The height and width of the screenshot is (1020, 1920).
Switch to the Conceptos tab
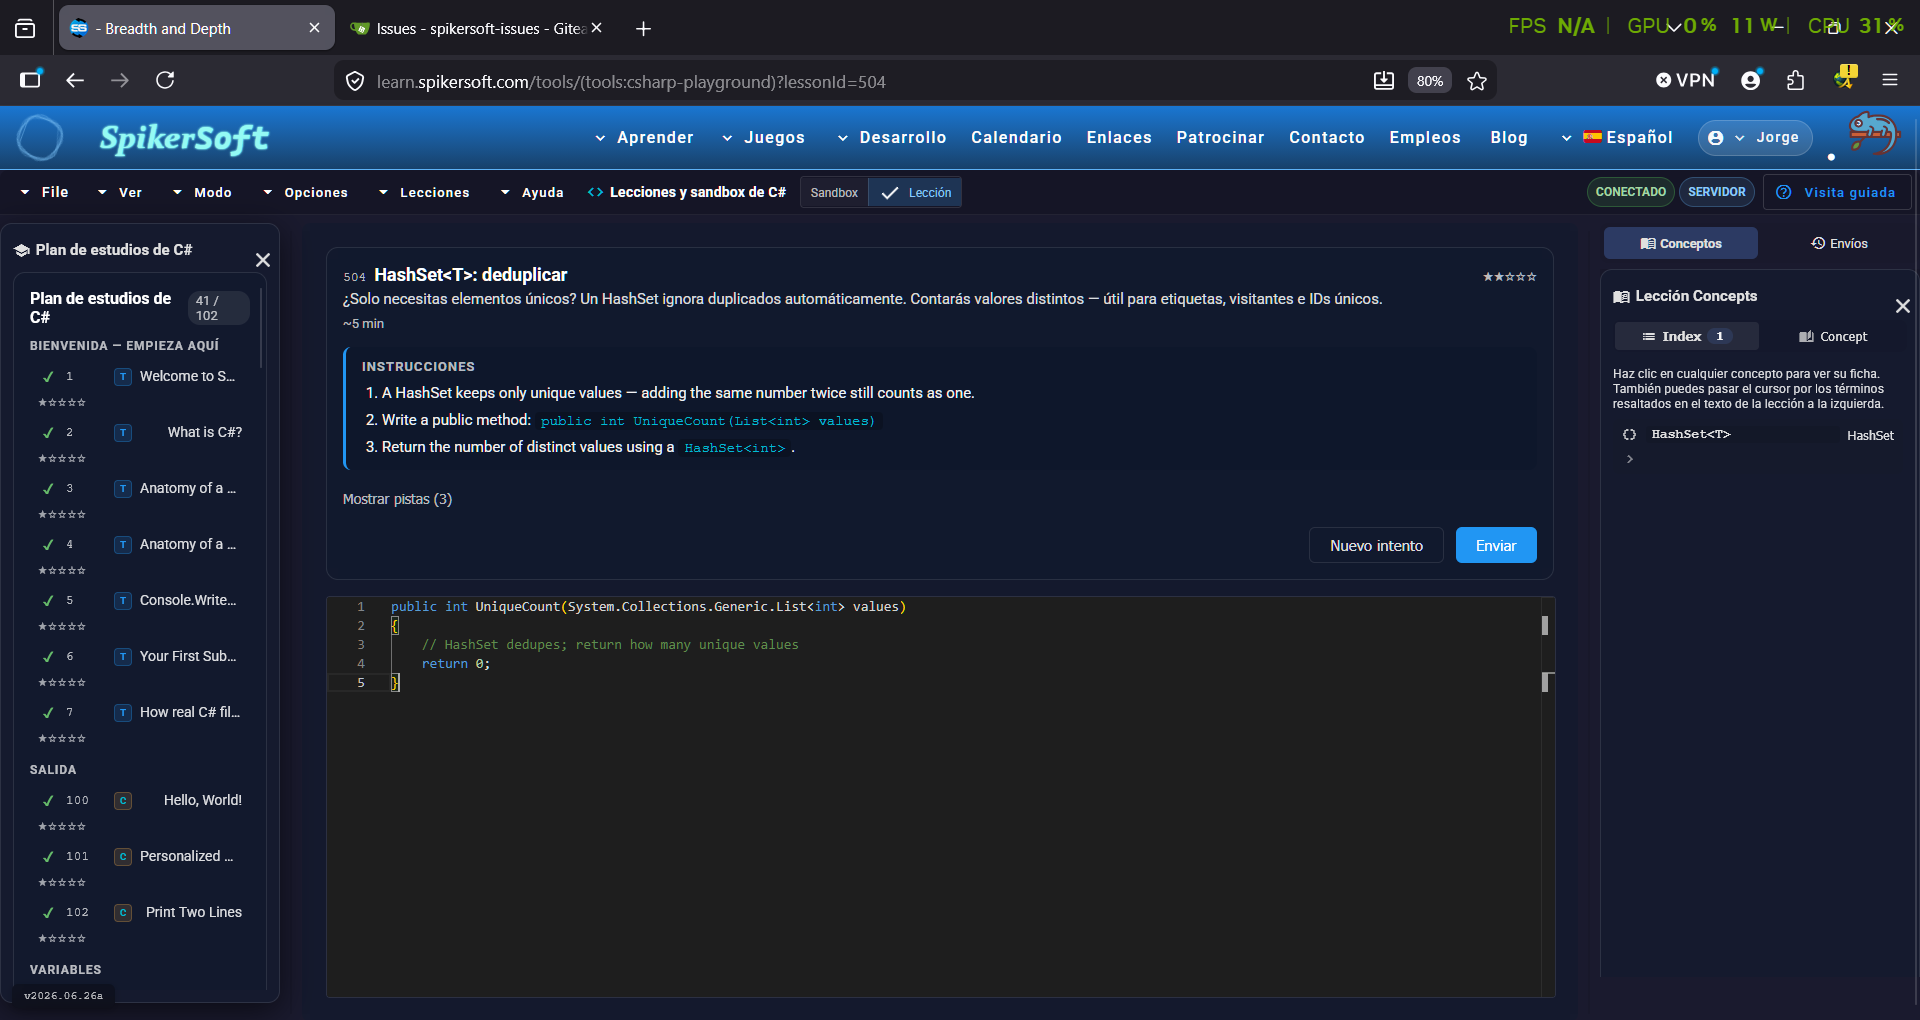pos(1680,243)
